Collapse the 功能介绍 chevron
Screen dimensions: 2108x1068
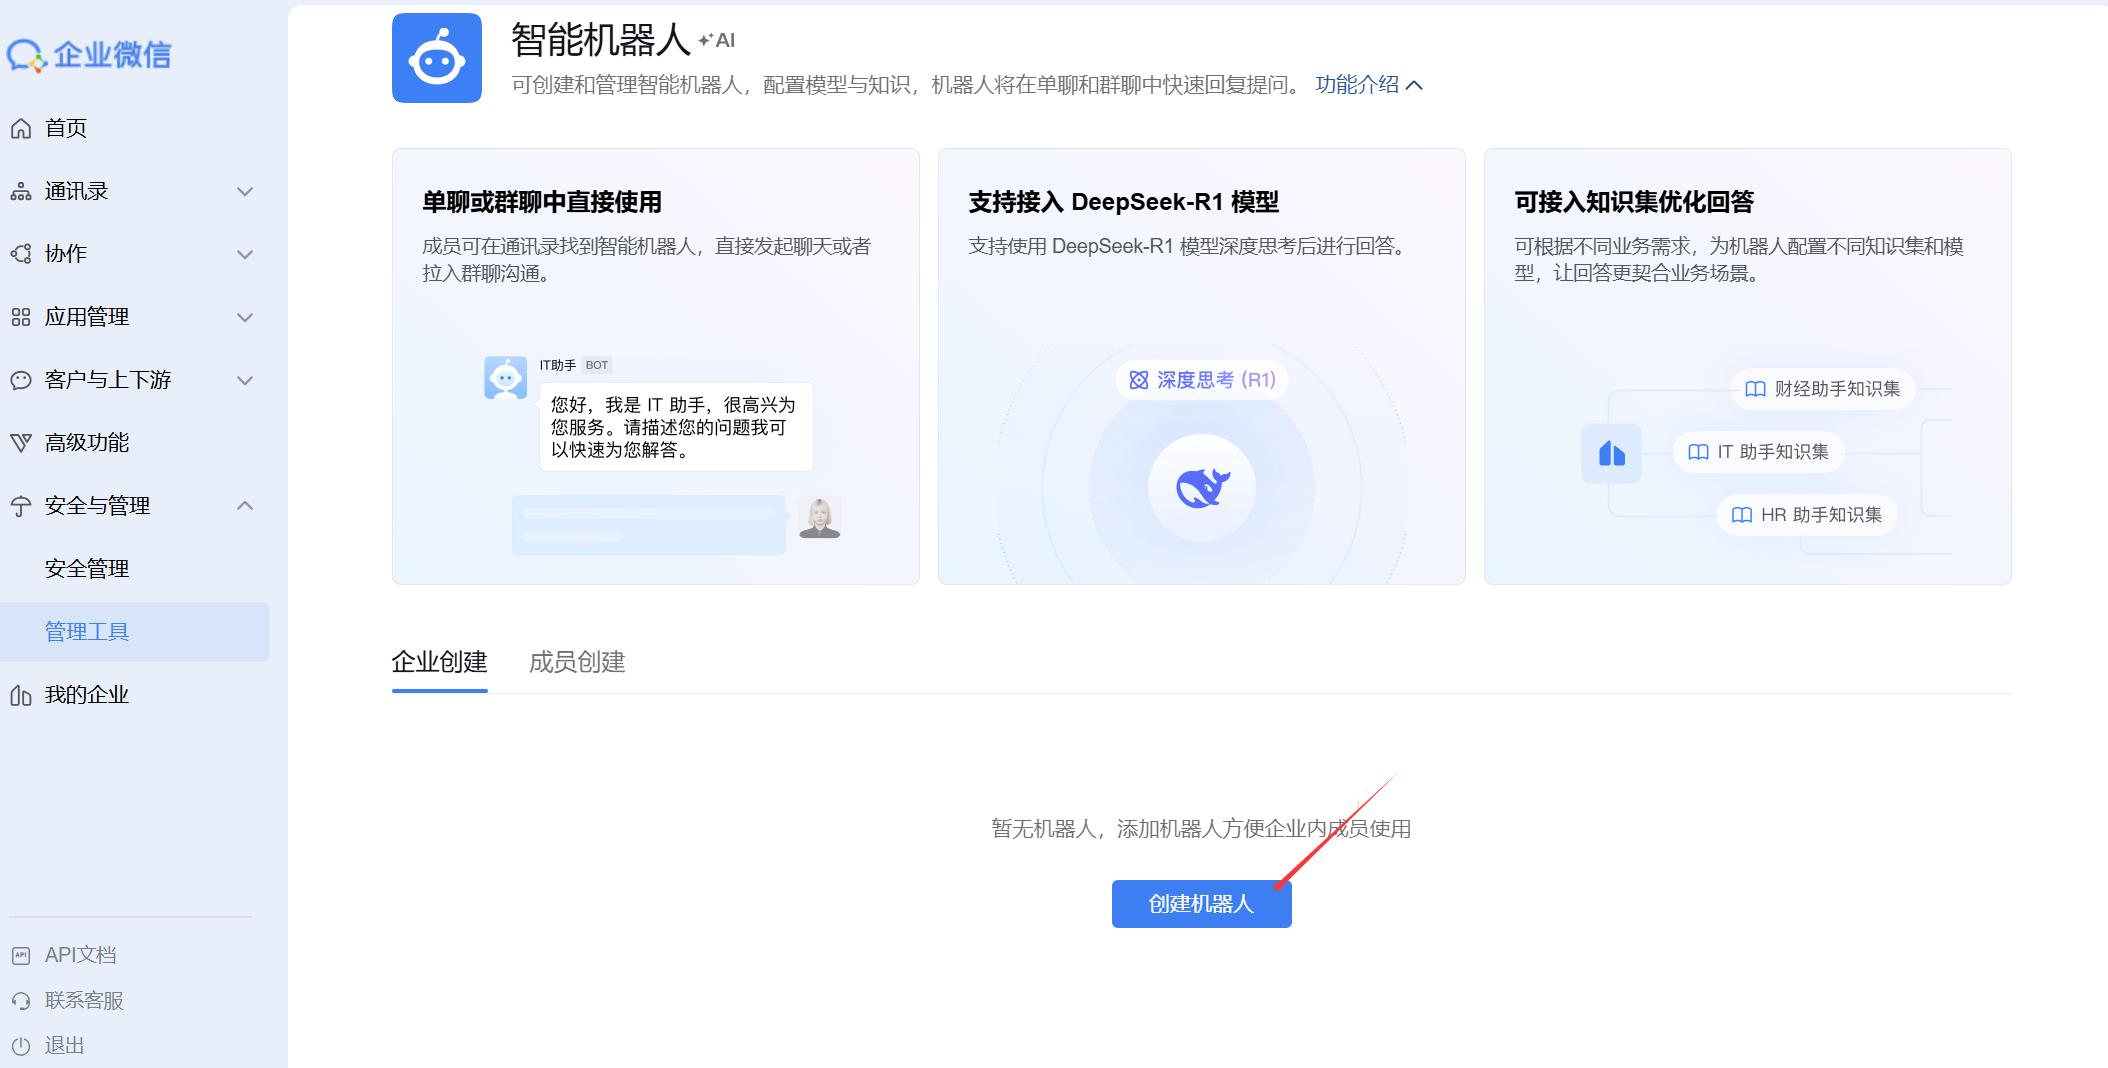pyautogui.click(x=1414, y=85)
